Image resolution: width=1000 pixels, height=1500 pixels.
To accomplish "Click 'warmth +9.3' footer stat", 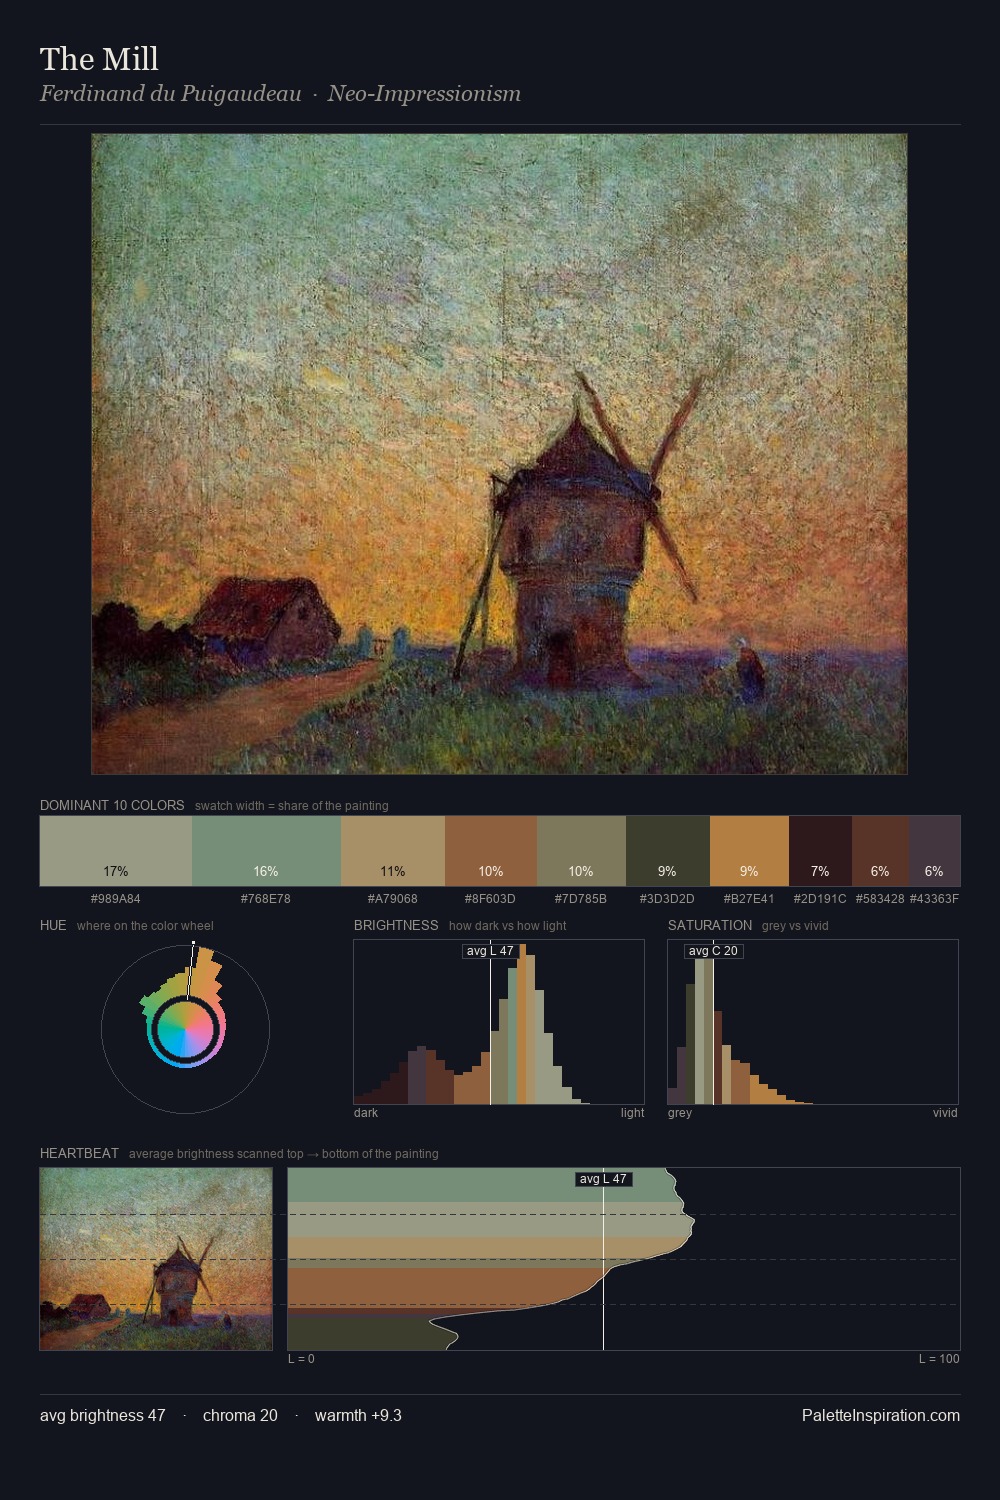I will 358,1415.
